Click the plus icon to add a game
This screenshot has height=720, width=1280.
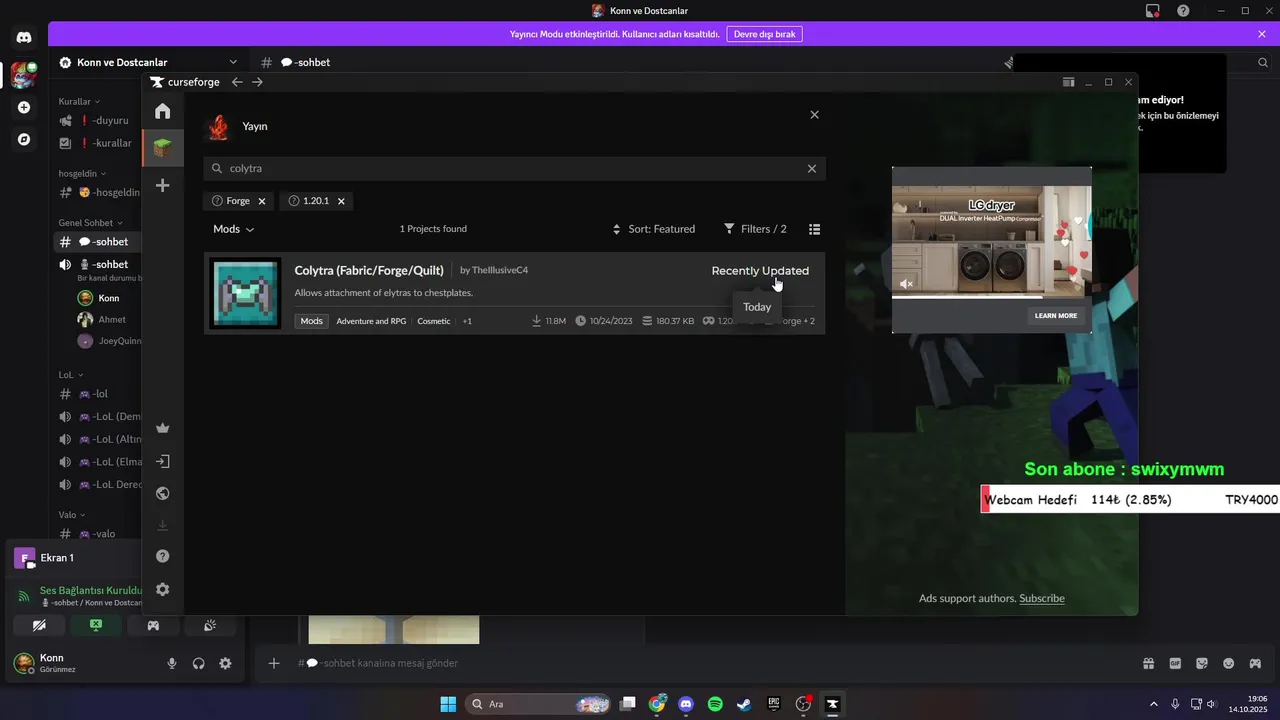(x=162, y=185)
